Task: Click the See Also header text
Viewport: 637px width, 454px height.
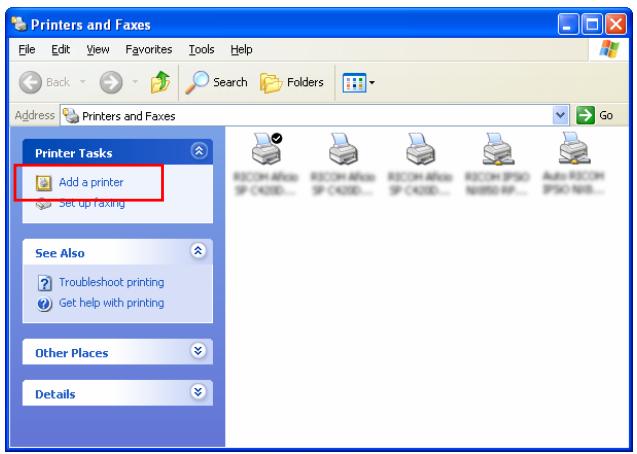Action: point(60,253)
